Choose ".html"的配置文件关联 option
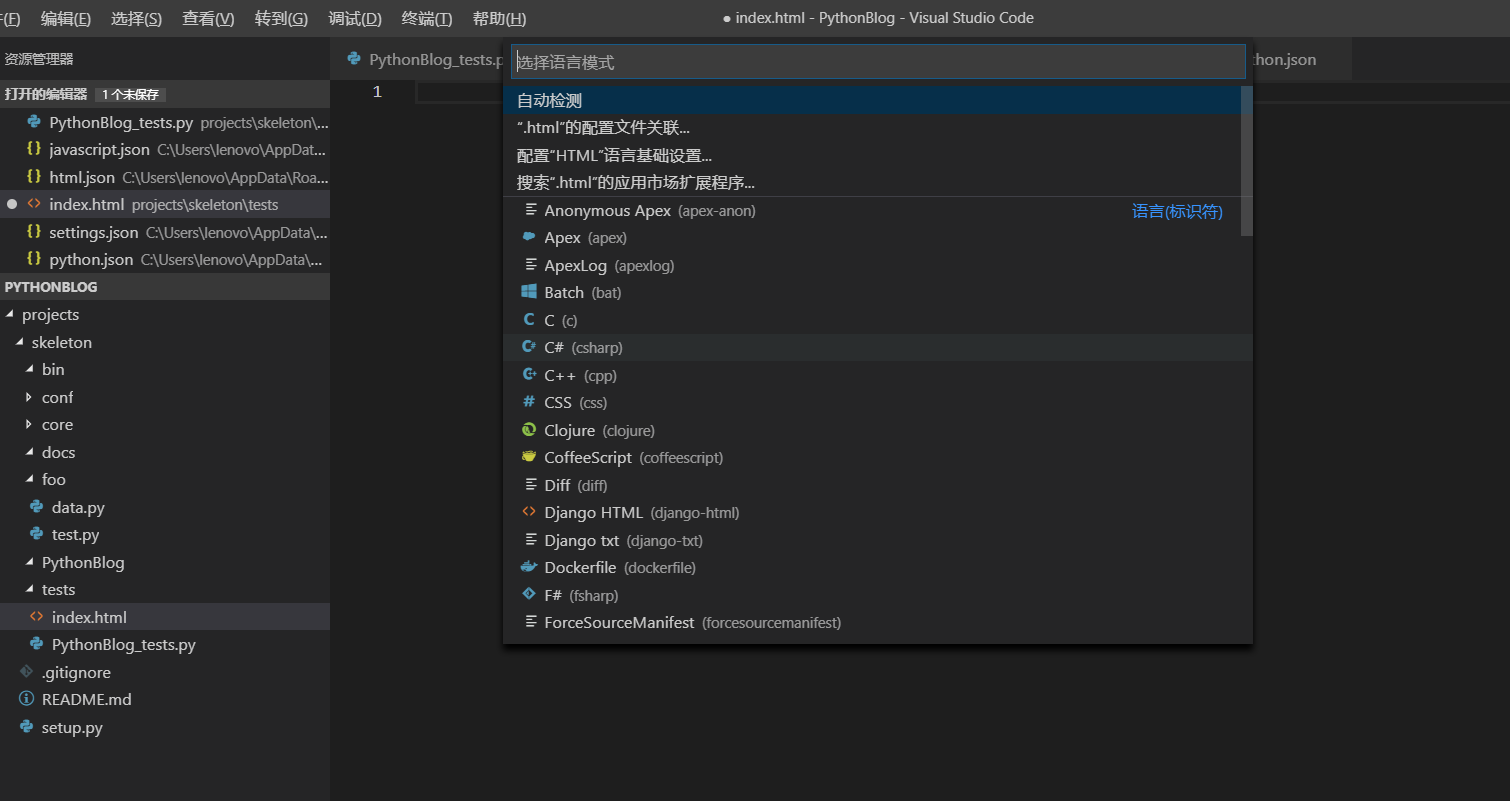1510x801 pixels. 870,128
